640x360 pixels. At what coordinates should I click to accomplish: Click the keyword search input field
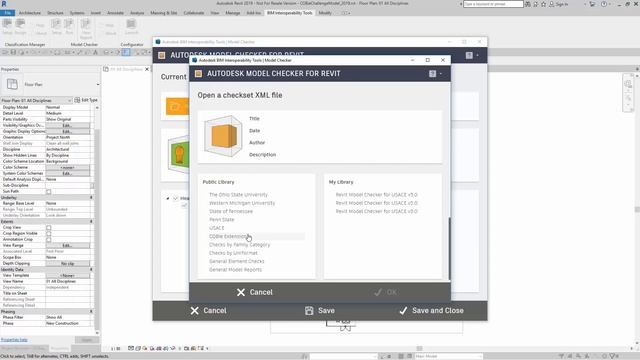tap(493, 4)
